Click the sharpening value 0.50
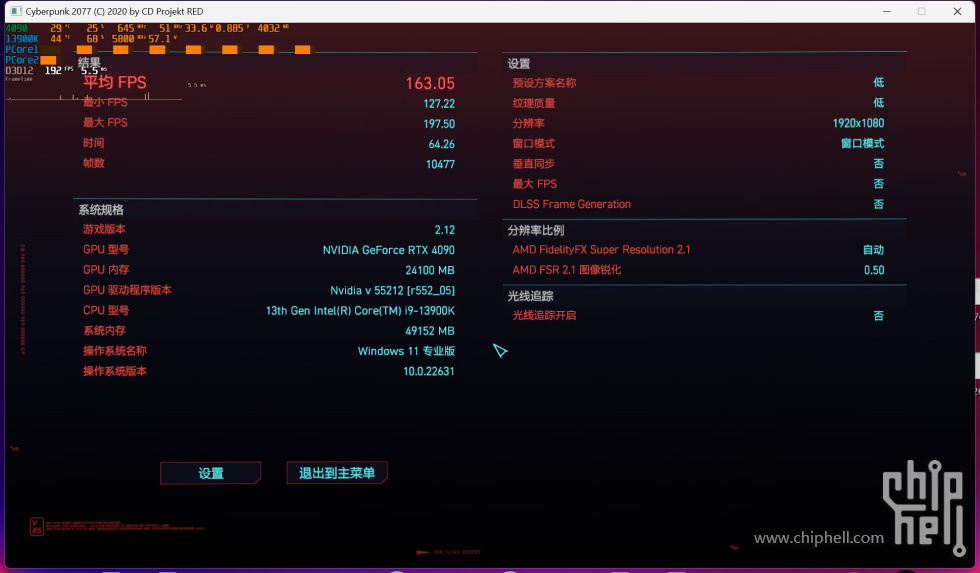This screenshot has width=980, height=573. tap(874, 271)
